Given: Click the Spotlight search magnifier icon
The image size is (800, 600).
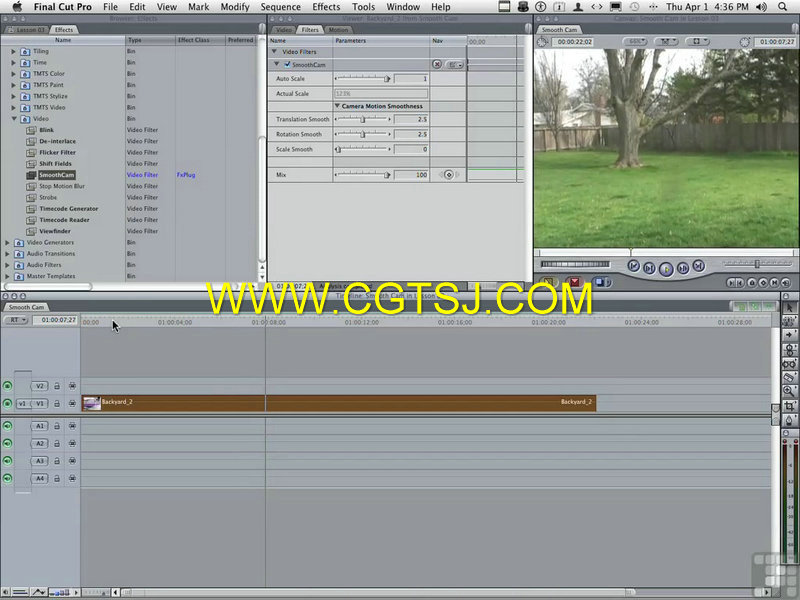Looking at the screenshot, I should tap(782, 7).
